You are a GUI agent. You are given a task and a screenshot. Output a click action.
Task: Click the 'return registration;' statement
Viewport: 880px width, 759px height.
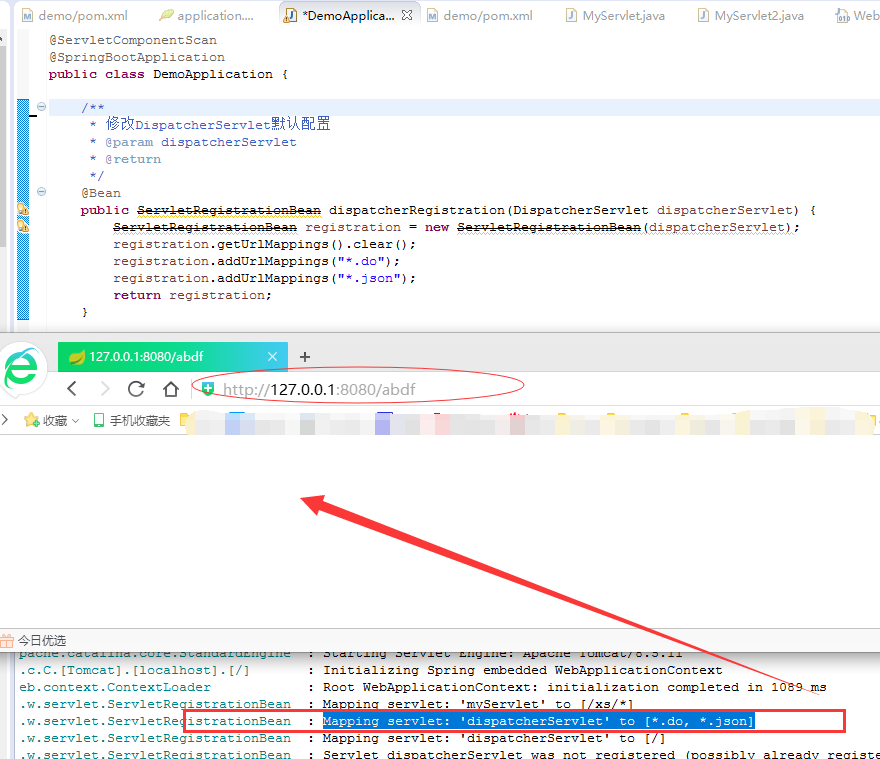click(192, 295)
